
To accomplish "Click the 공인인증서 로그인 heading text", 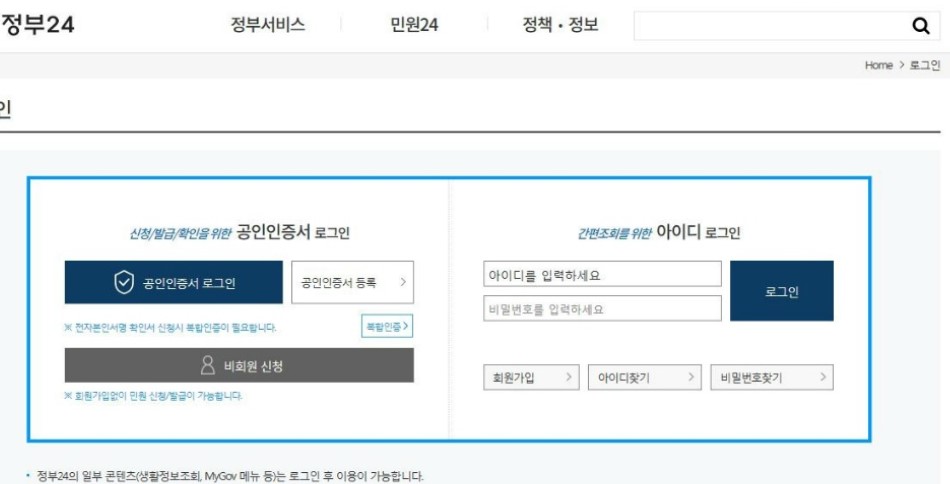I will 293,232.
